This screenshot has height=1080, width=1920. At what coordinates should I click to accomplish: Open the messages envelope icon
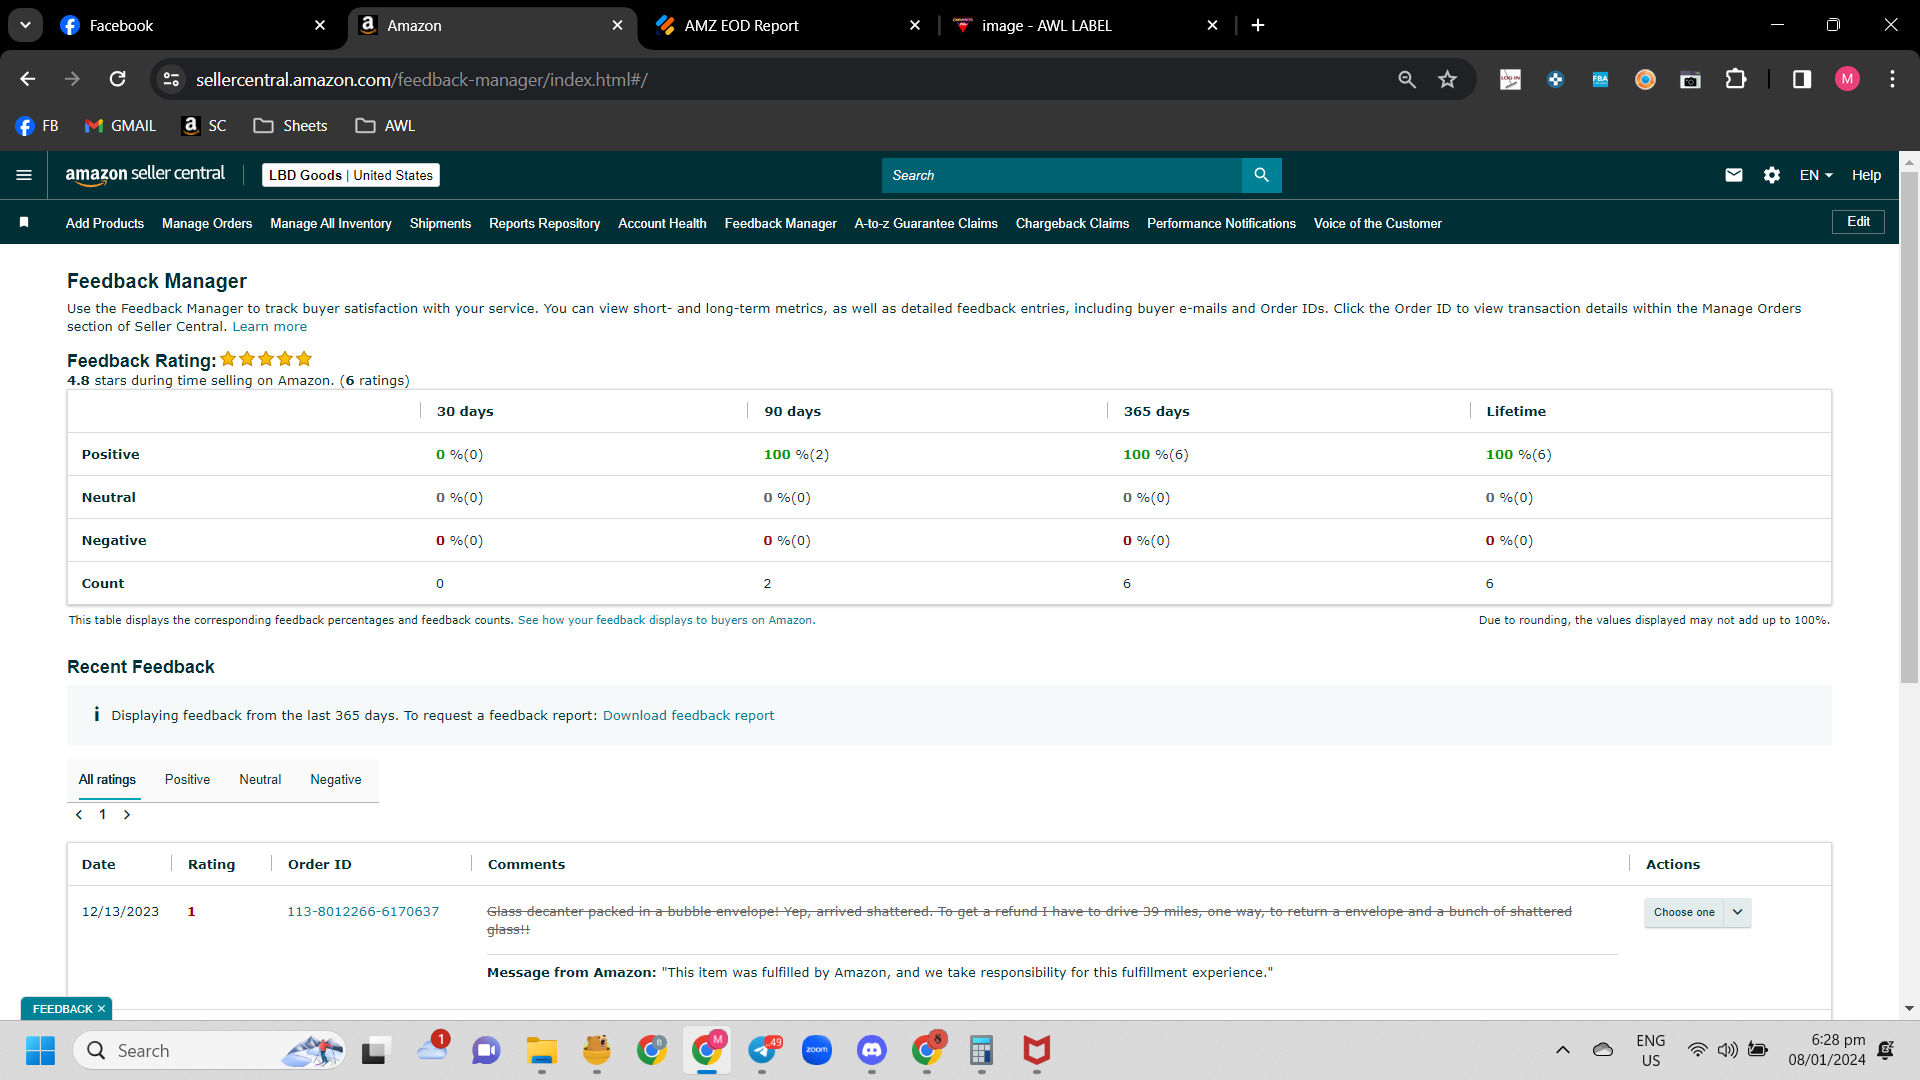coord(1734,175)
